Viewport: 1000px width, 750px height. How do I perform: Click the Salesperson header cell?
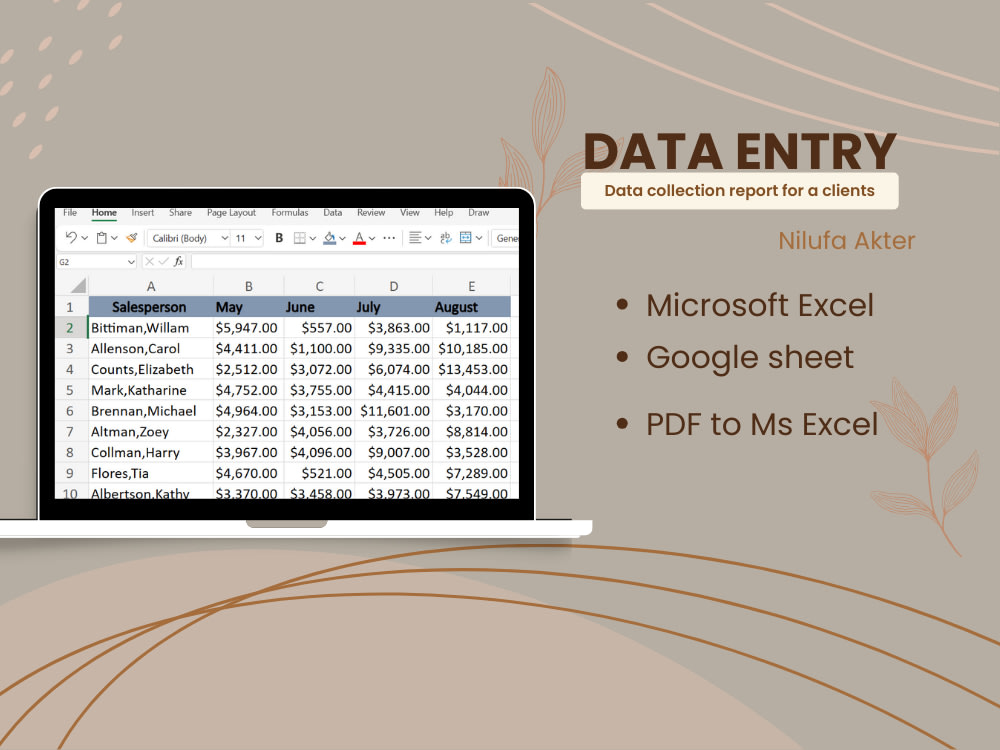tap(151, 307)
